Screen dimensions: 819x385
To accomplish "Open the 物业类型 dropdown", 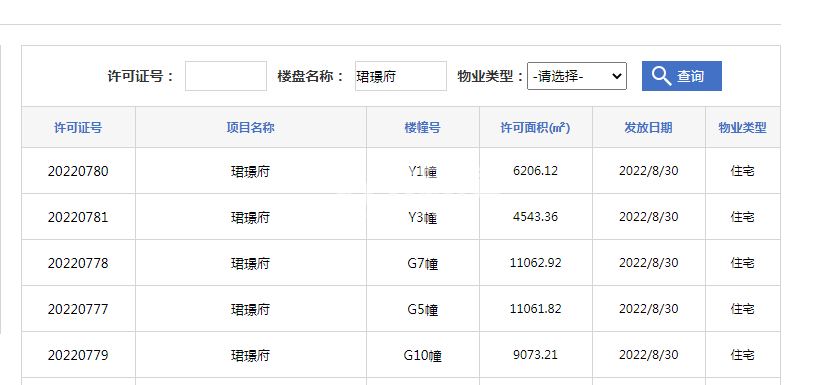I will coord(577,76).
